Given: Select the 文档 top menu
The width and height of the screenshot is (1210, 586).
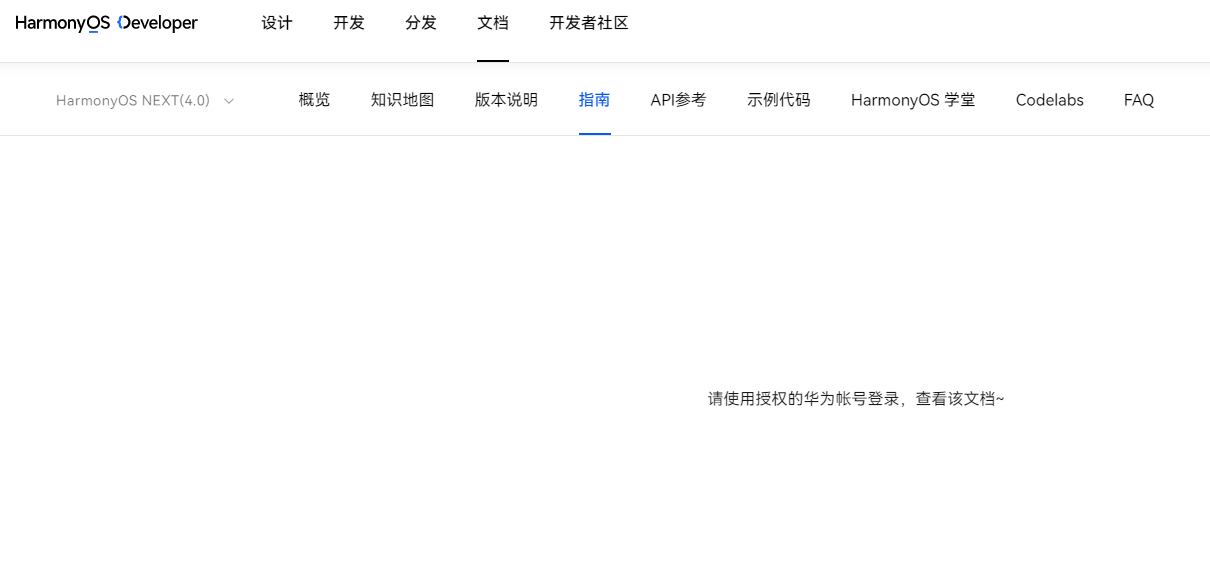Looking at the screenshot, I should click(493, 23).
